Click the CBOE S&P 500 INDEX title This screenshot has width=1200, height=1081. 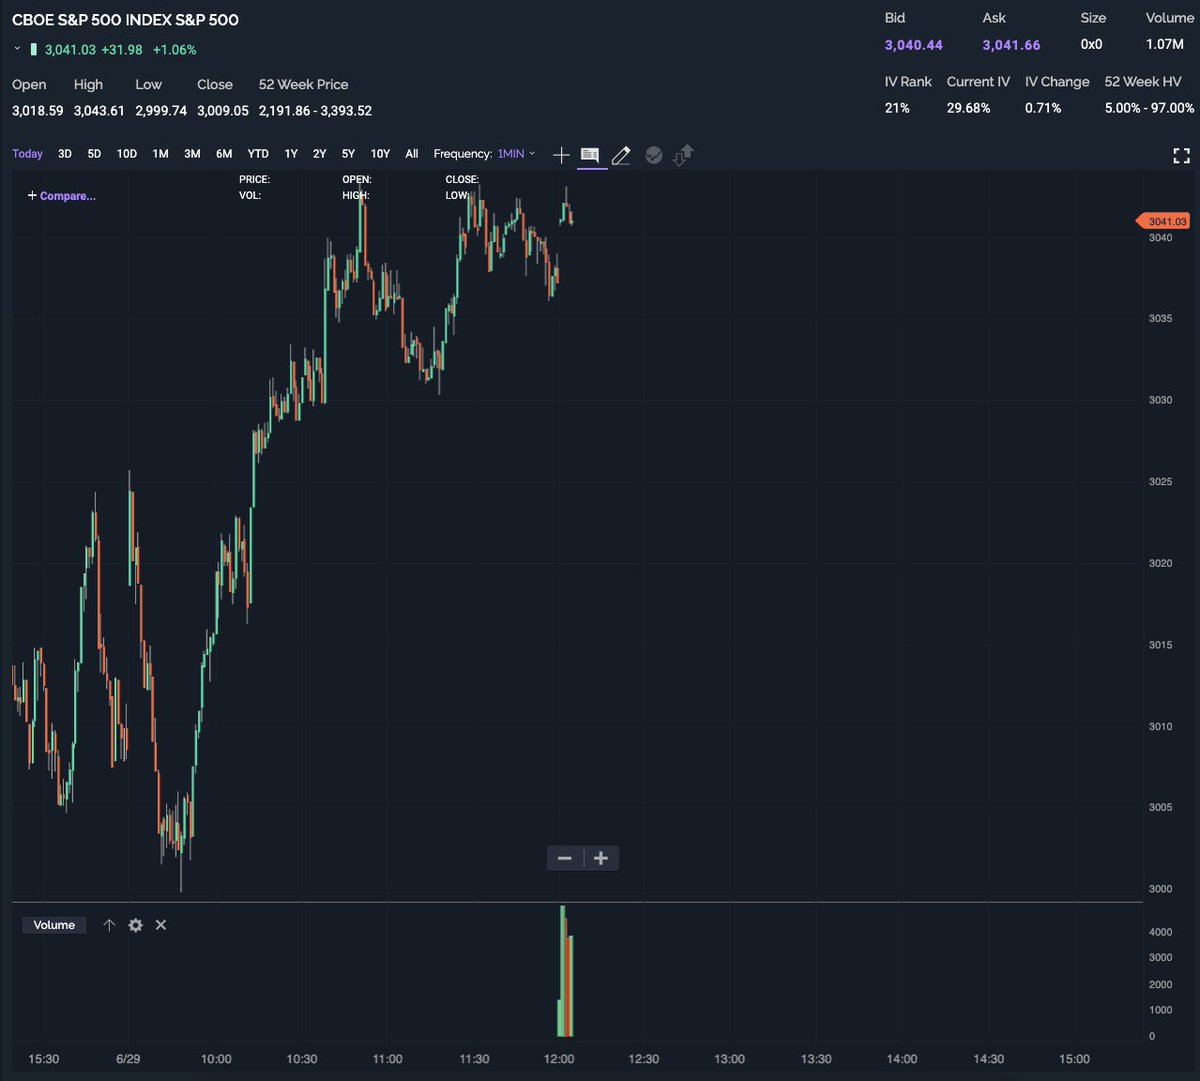pyautogui.click(x=125, y=19)
